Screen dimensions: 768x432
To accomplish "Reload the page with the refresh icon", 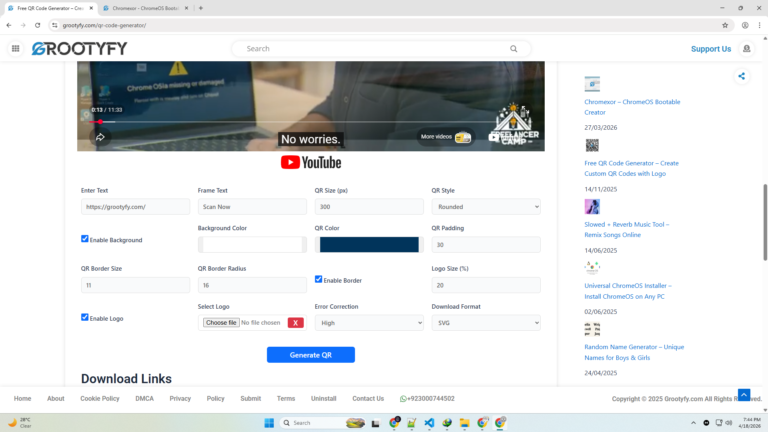I will tap(37, 25).
